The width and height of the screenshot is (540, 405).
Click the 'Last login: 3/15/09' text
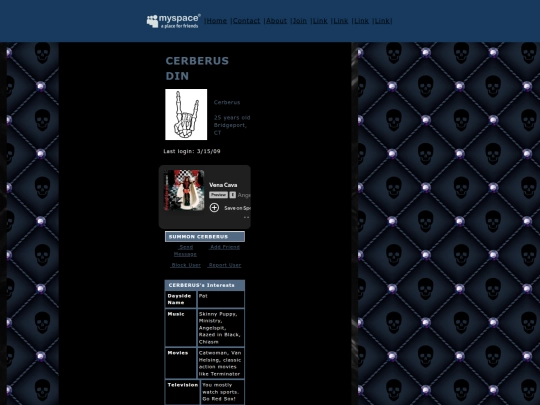pos(192,151)
